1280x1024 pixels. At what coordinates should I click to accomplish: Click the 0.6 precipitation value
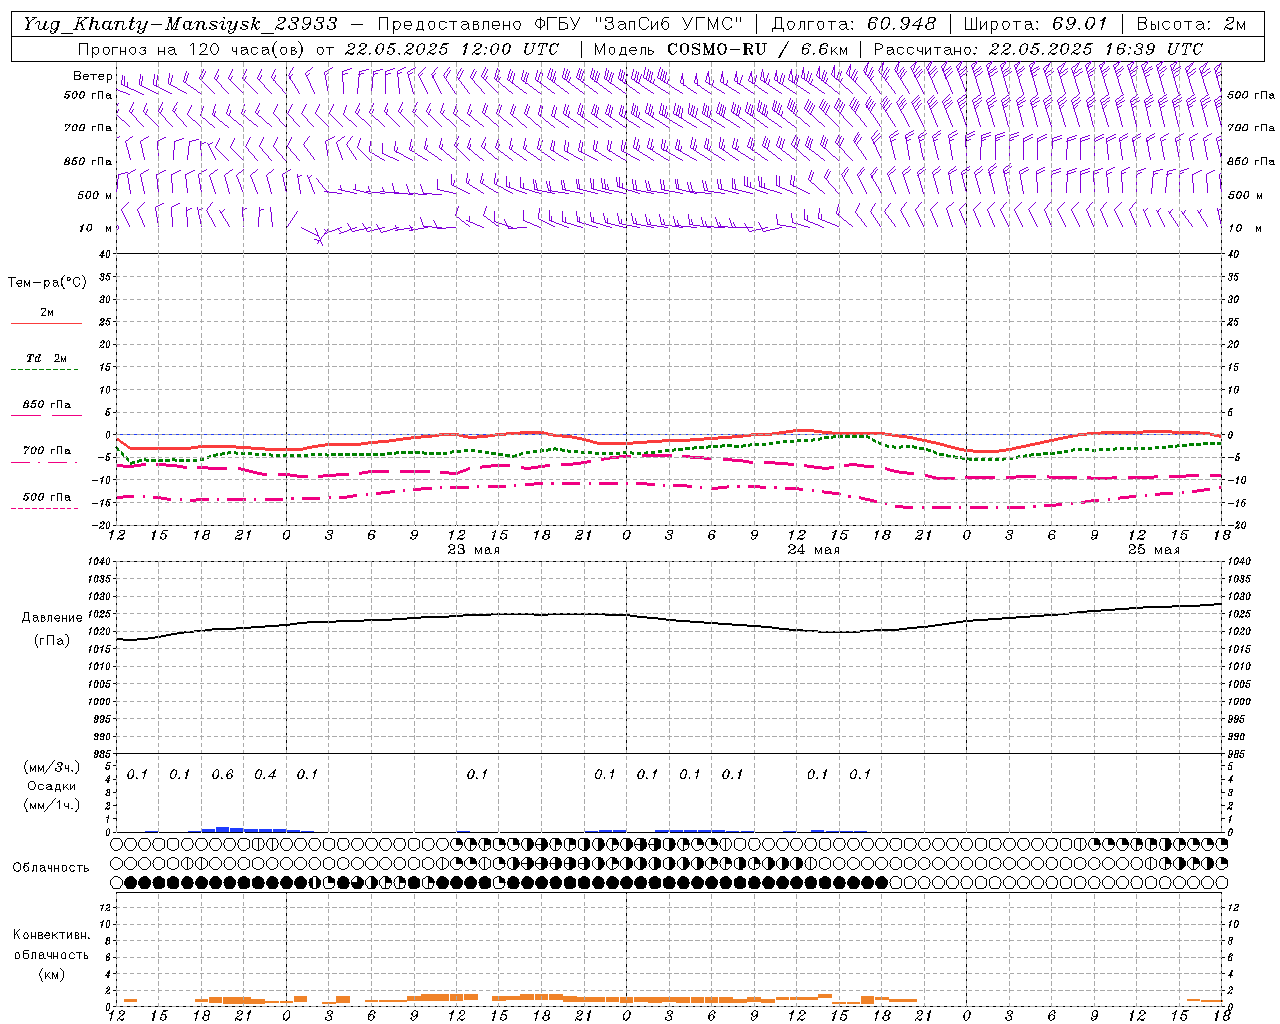tap(222, 774)
